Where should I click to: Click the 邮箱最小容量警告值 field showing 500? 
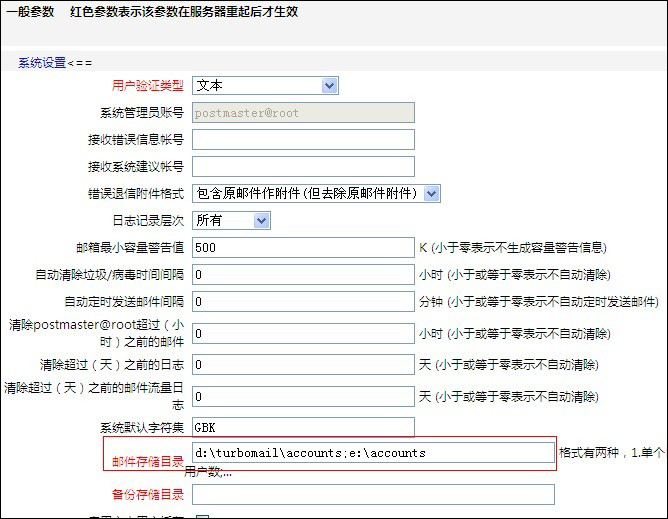click(x=302, y=247)
